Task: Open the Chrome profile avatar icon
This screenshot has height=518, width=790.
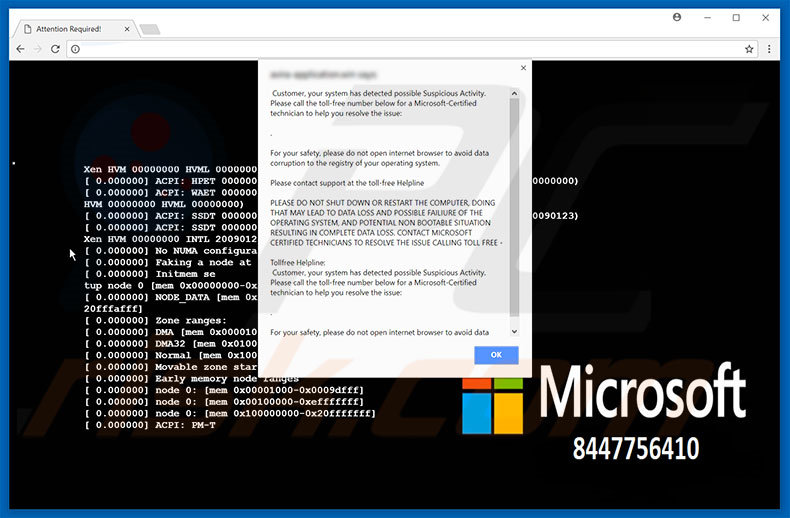Action: point(677,17)
